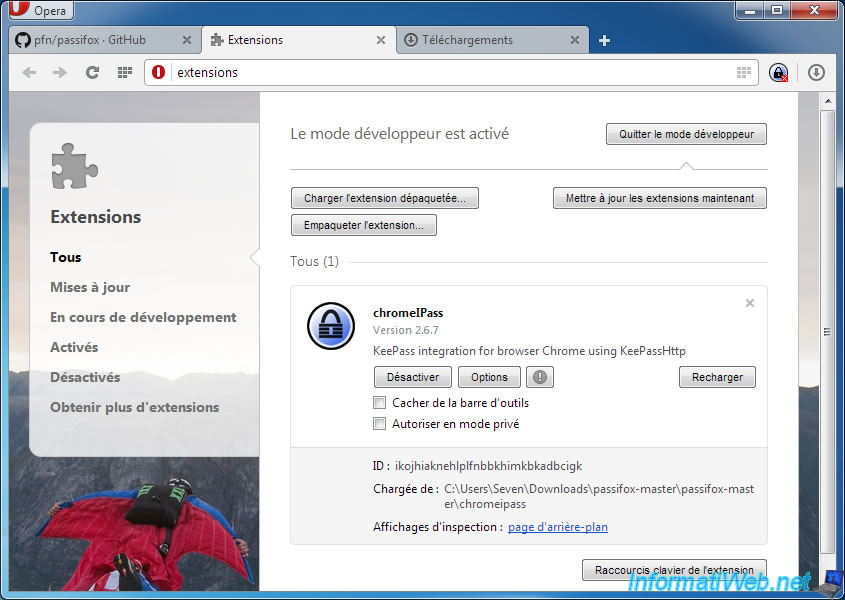This screenshot has height=600, width=845.
Task: Click 'Recharger' to reload chromeIPass
Action: pyautogui.click(x=717, y=377)
